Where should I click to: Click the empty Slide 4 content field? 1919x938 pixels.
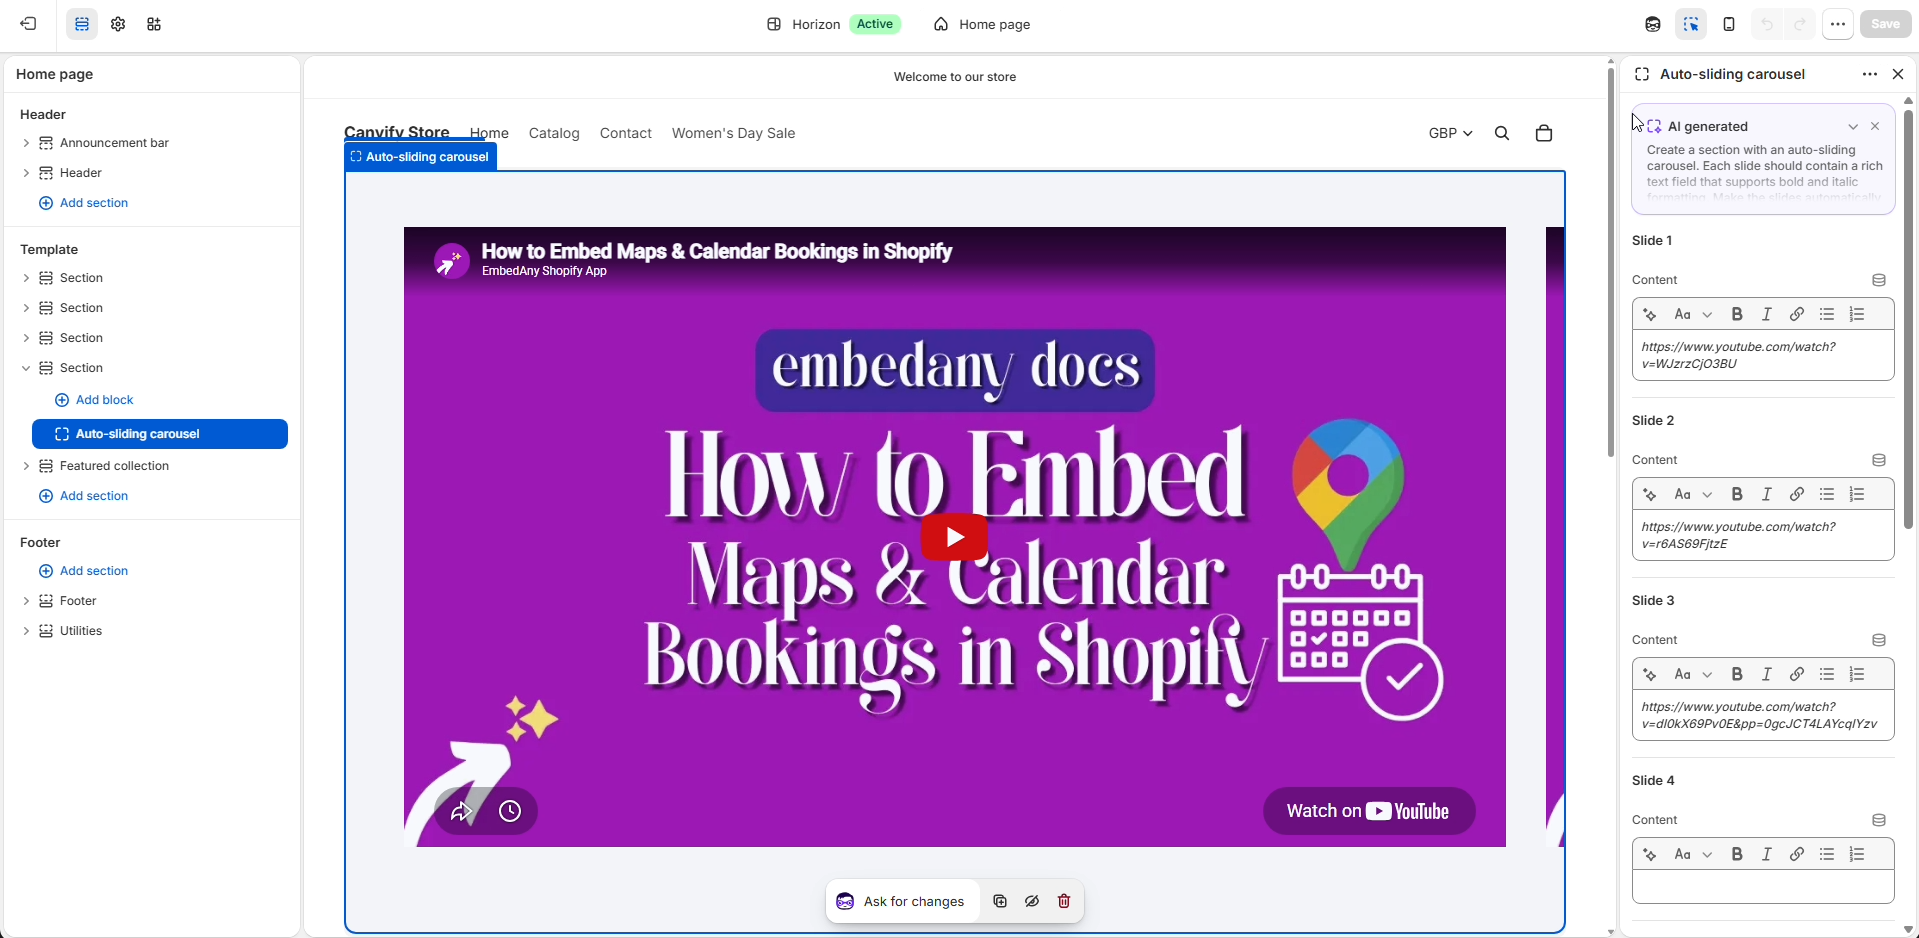point(1763,887)
